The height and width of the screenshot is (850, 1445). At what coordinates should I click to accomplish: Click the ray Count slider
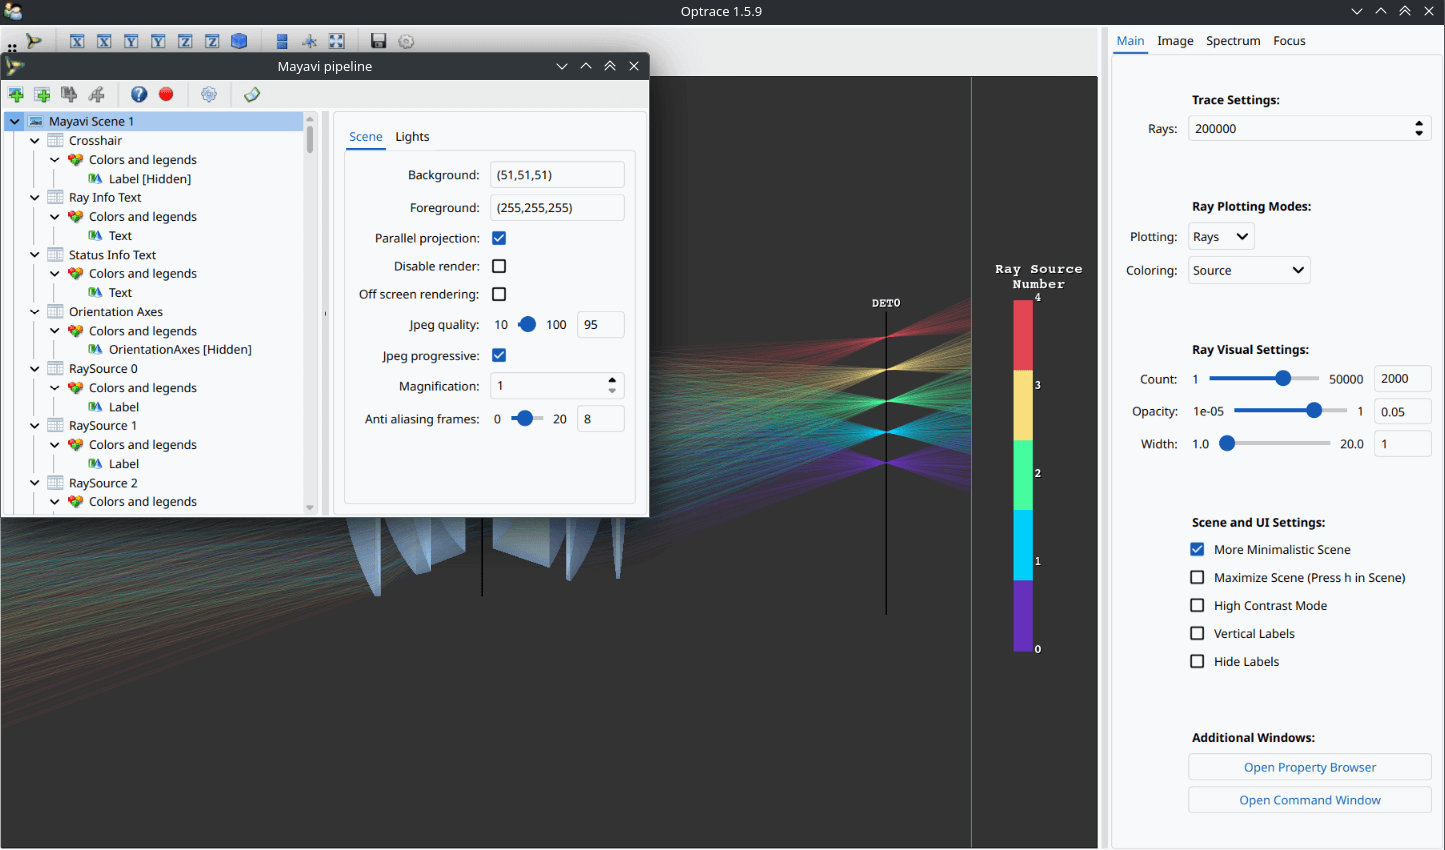click(x=1264, y=379)
